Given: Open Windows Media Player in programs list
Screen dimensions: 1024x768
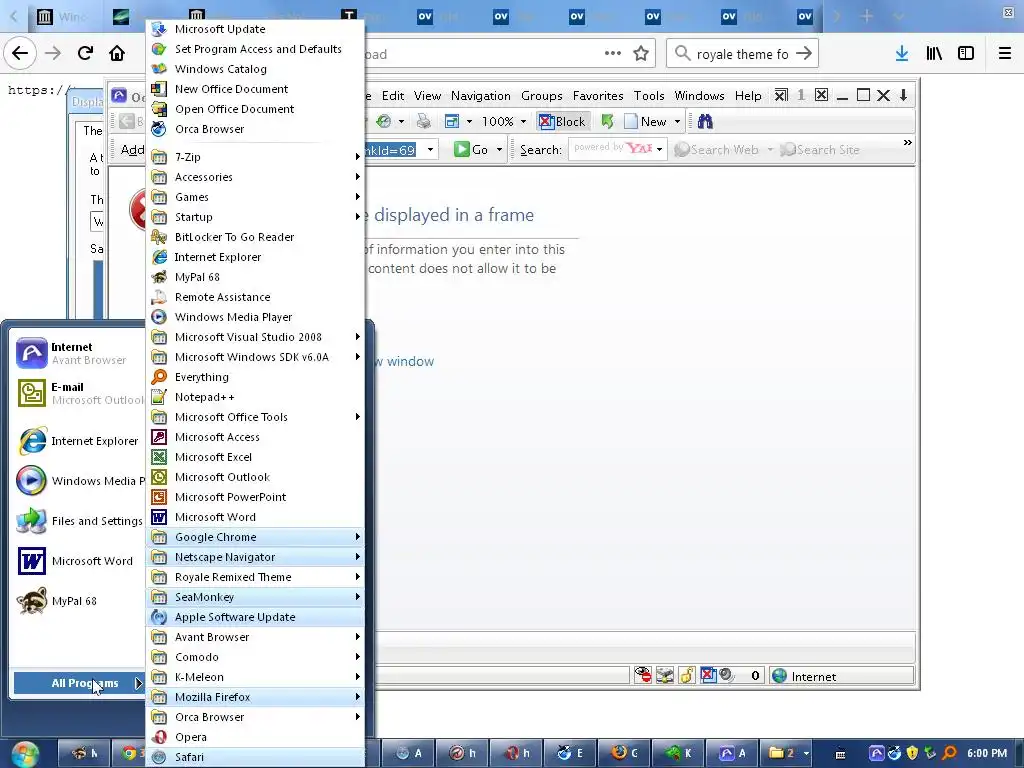Looking at the screenshot, I should click(255, 317).
